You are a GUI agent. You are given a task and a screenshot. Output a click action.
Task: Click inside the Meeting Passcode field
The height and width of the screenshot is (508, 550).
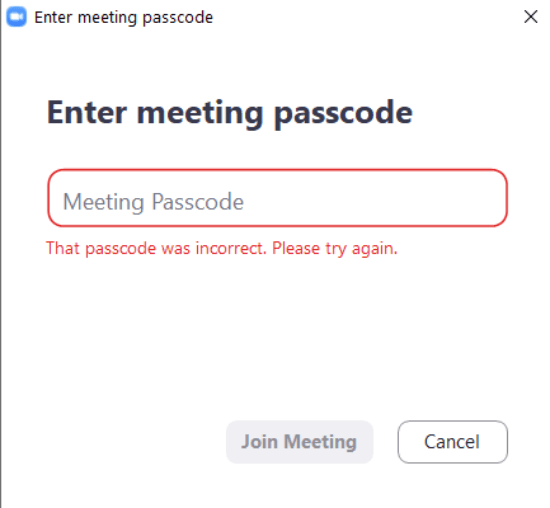[x=277, y=198]
